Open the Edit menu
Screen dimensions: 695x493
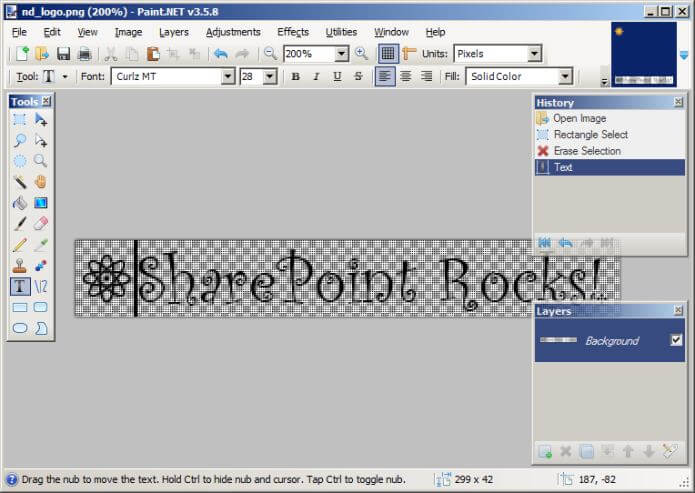[x=52, y=32]
